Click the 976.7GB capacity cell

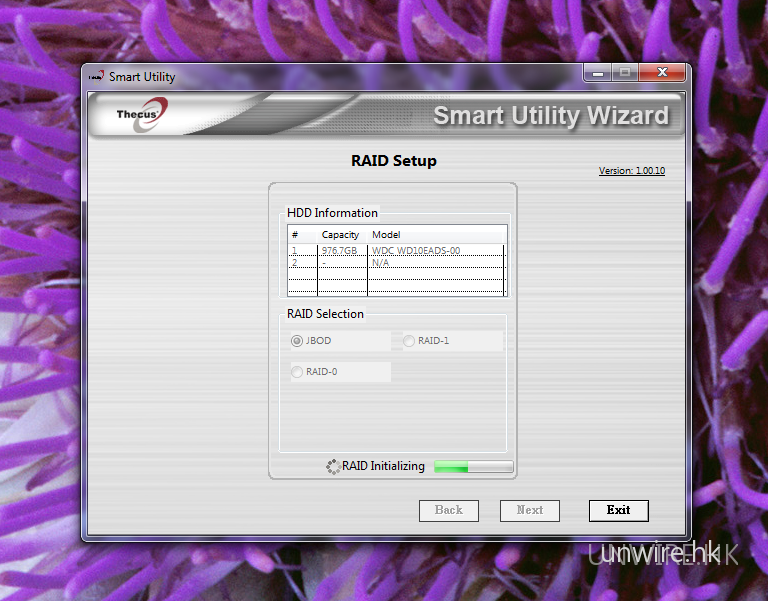tap(339, 251)
